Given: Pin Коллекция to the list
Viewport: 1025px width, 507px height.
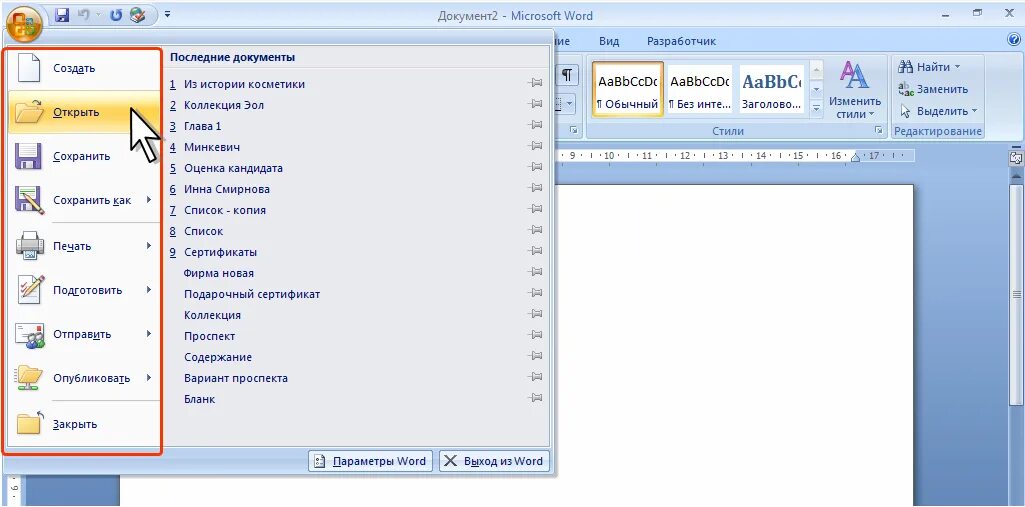Looking at the screenshot, I should [535, 314].
